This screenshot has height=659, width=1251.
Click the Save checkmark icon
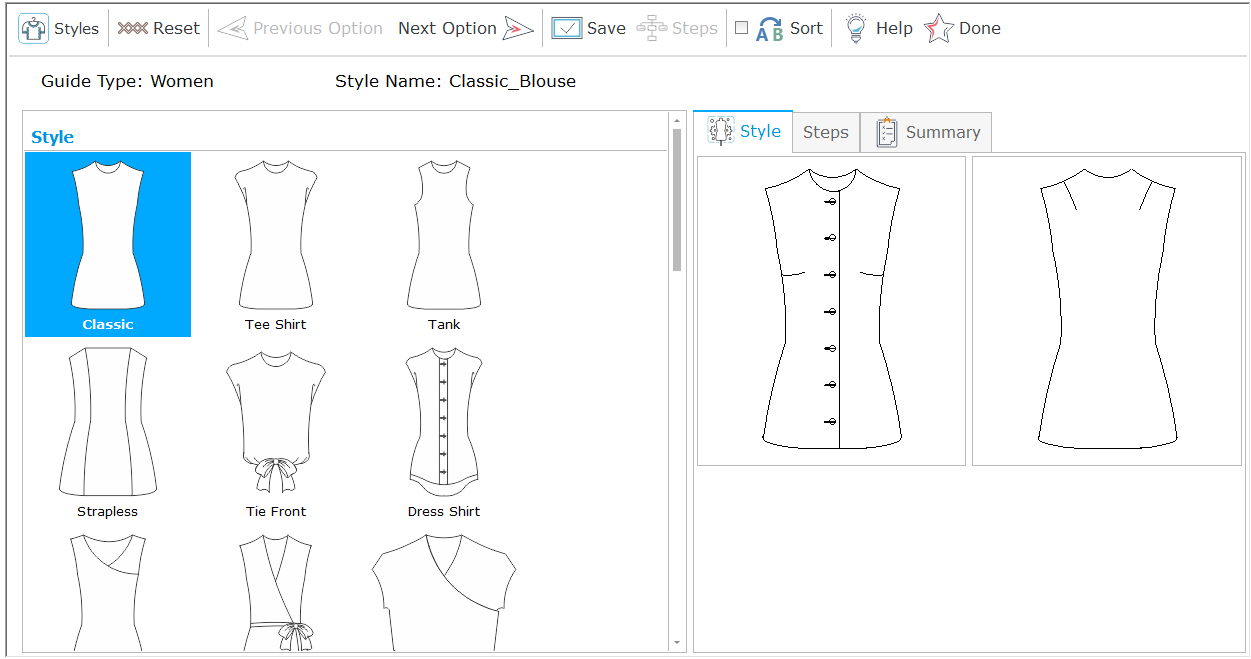click(566, 28)
